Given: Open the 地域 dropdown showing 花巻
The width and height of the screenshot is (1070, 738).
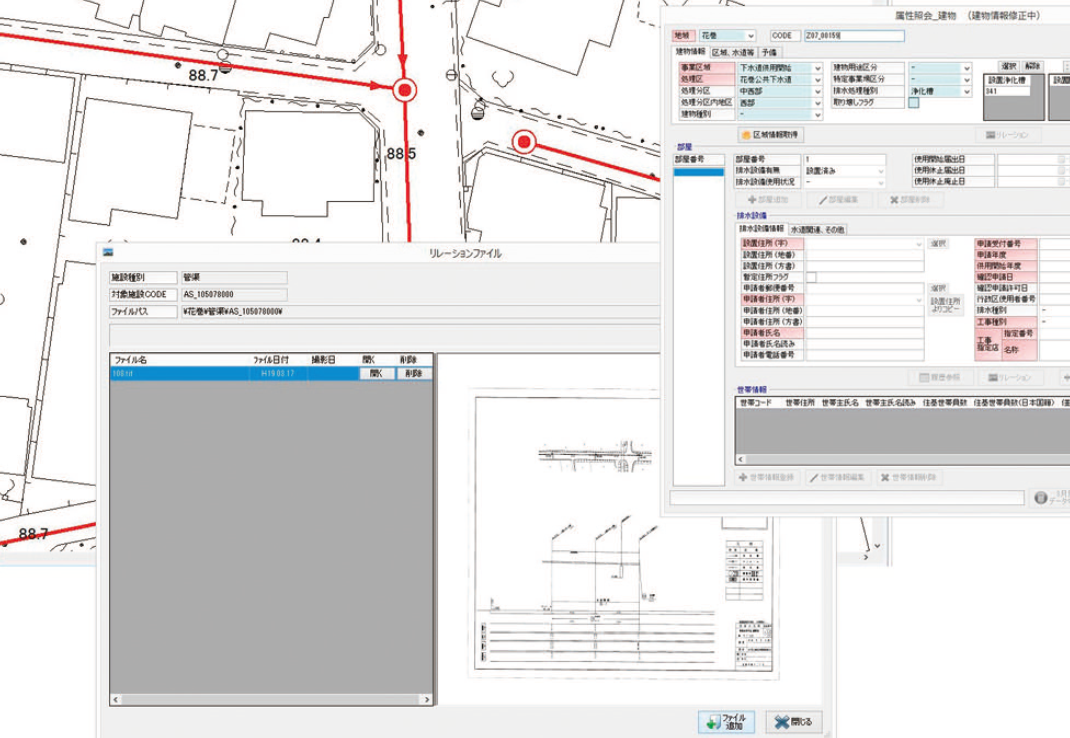Looking at the screenshot, I should 727,36.
